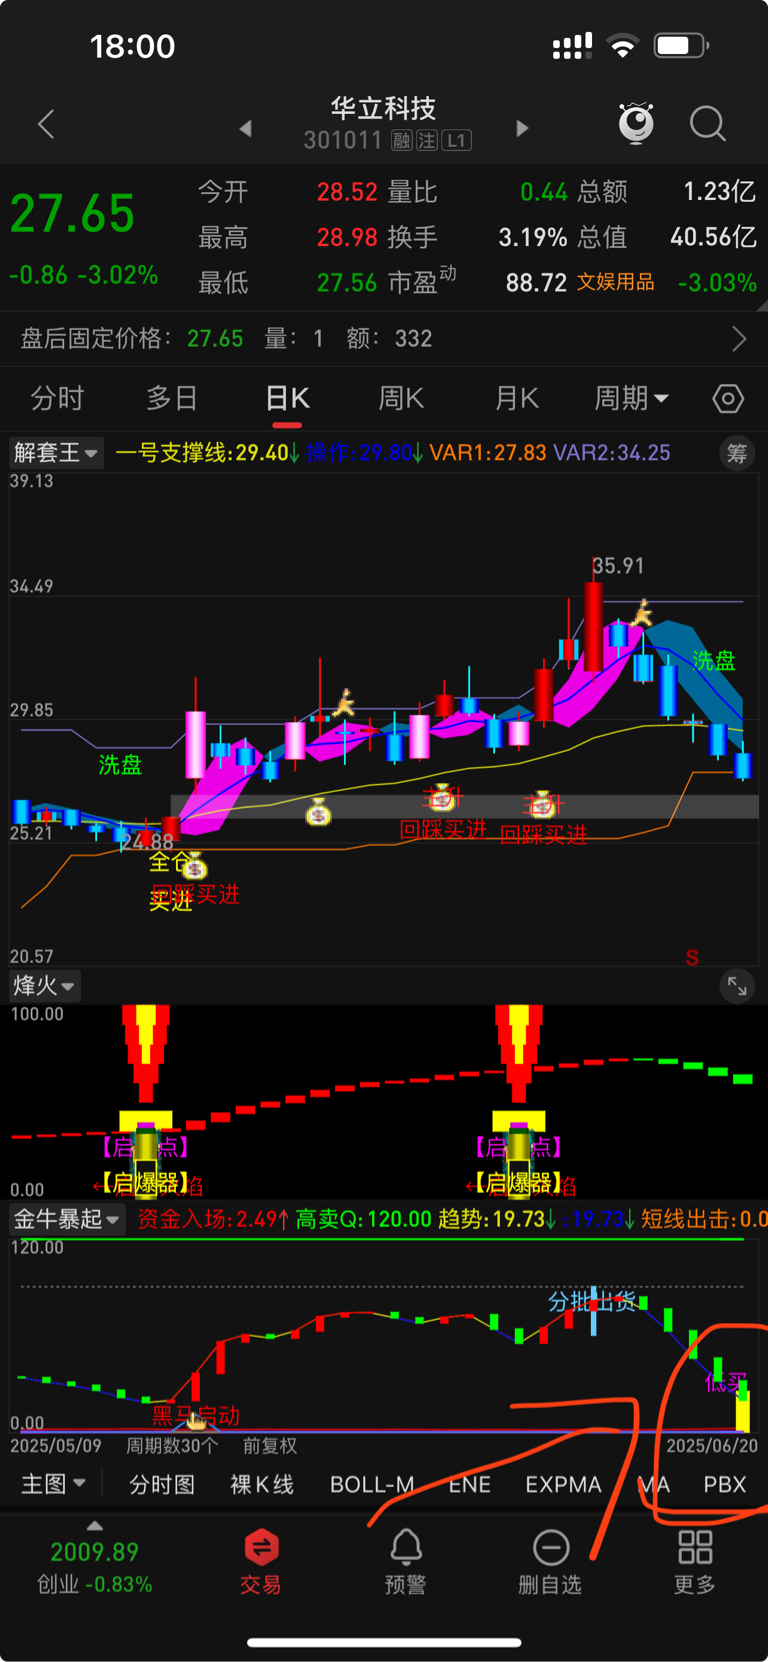The image size is (768, 1662).
Task: Tap the 24.88 low price label
Action: (x=148, y=842)
